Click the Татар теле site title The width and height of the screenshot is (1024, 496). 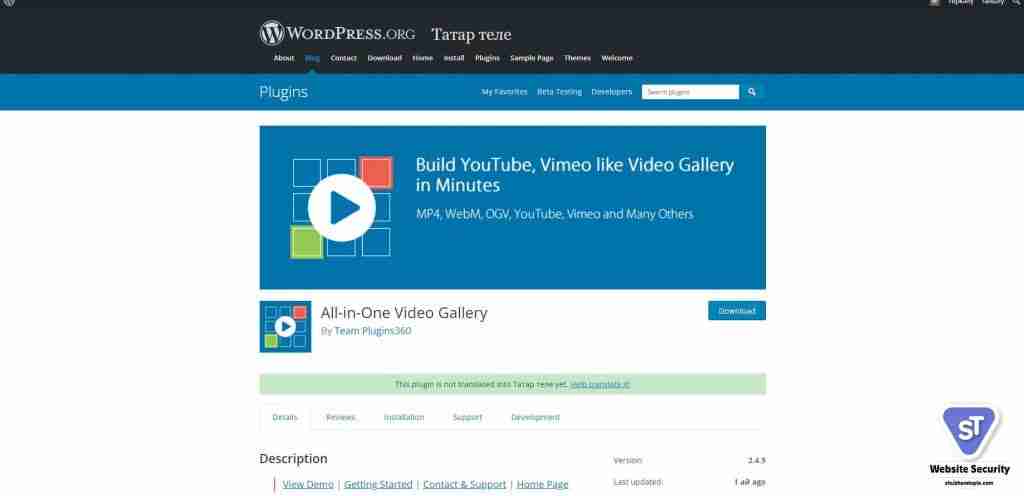472,35
